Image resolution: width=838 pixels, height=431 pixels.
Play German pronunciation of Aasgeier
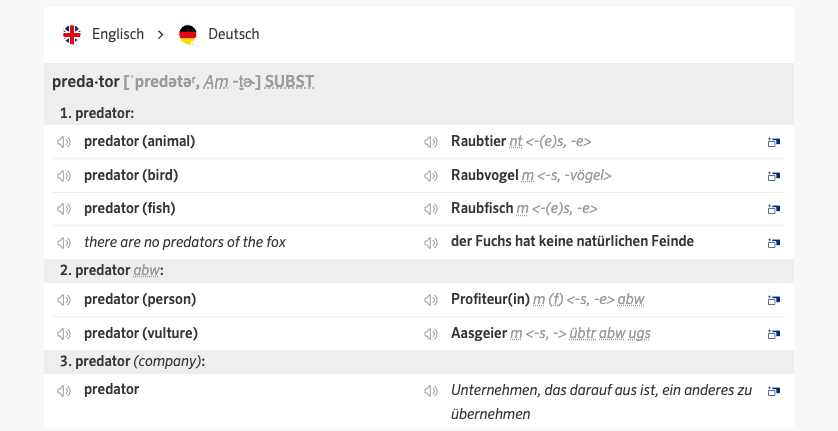point(431,333)
